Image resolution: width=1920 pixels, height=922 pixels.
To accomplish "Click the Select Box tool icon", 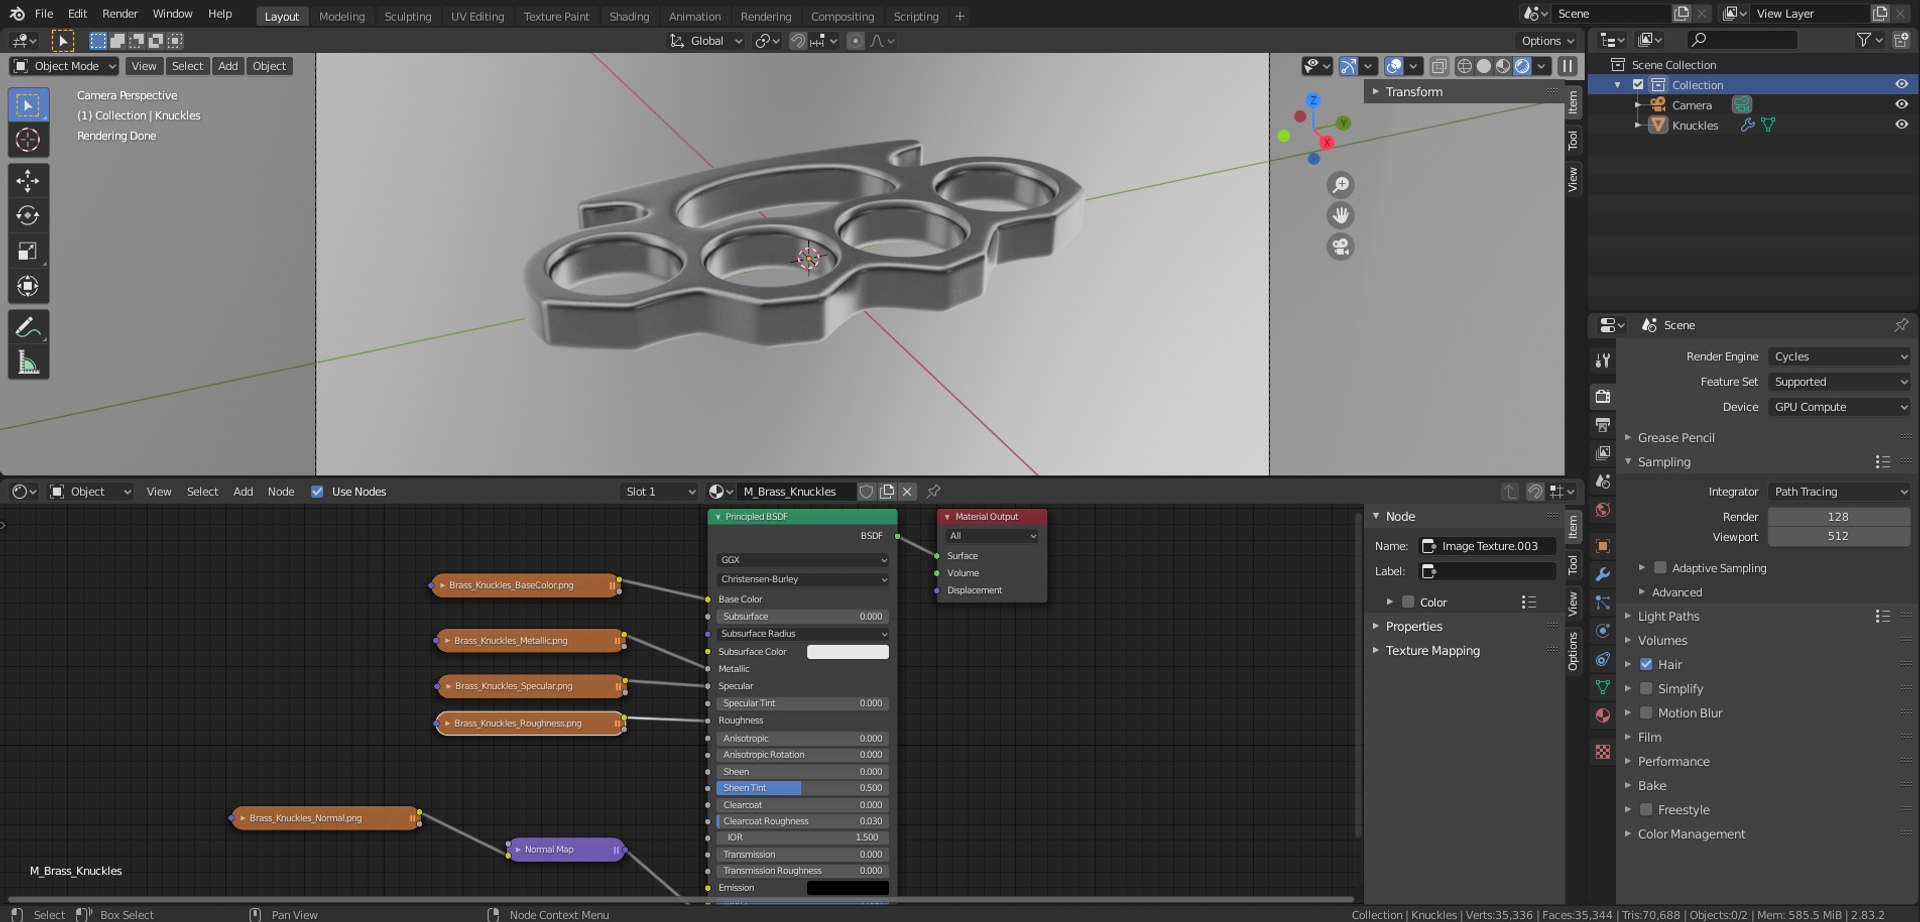I will [x=28, y=105].
